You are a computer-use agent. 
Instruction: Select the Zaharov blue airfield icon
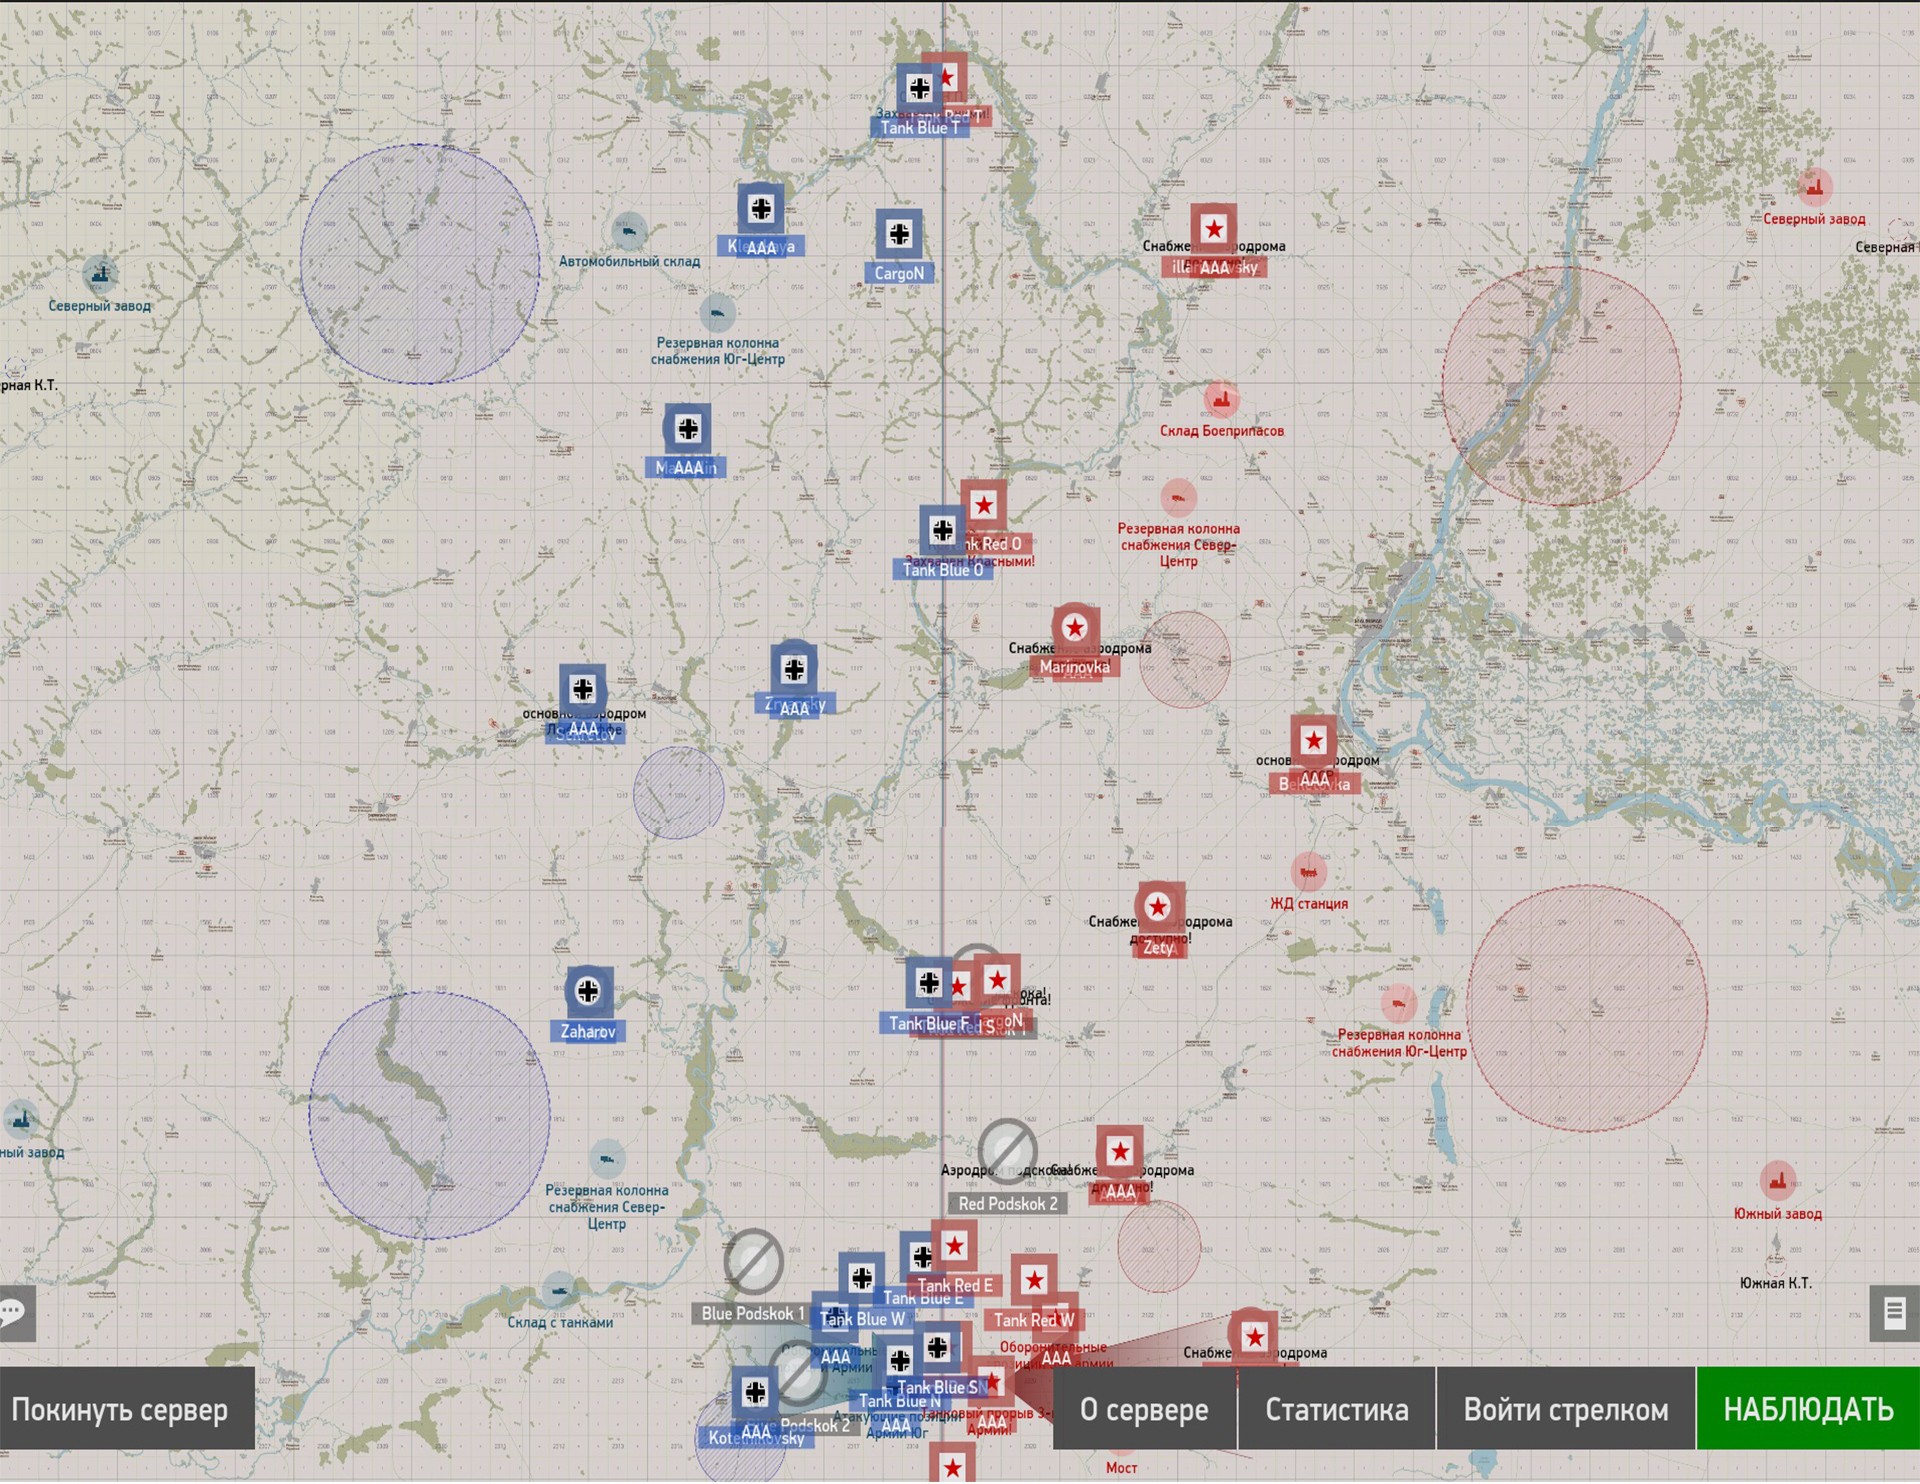pyautogui.click(x=588, y=992)
